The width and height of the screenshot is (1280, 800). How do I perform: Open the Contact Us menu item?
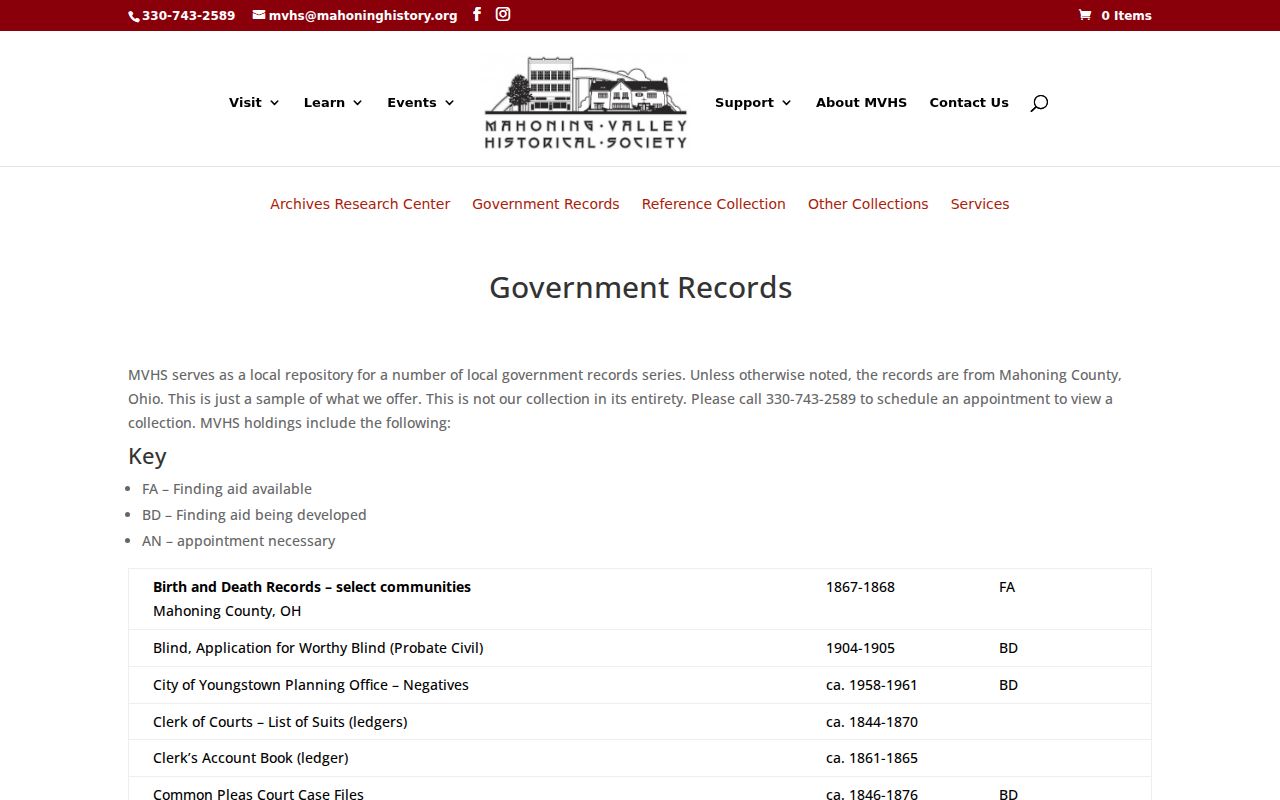[969, 102]
